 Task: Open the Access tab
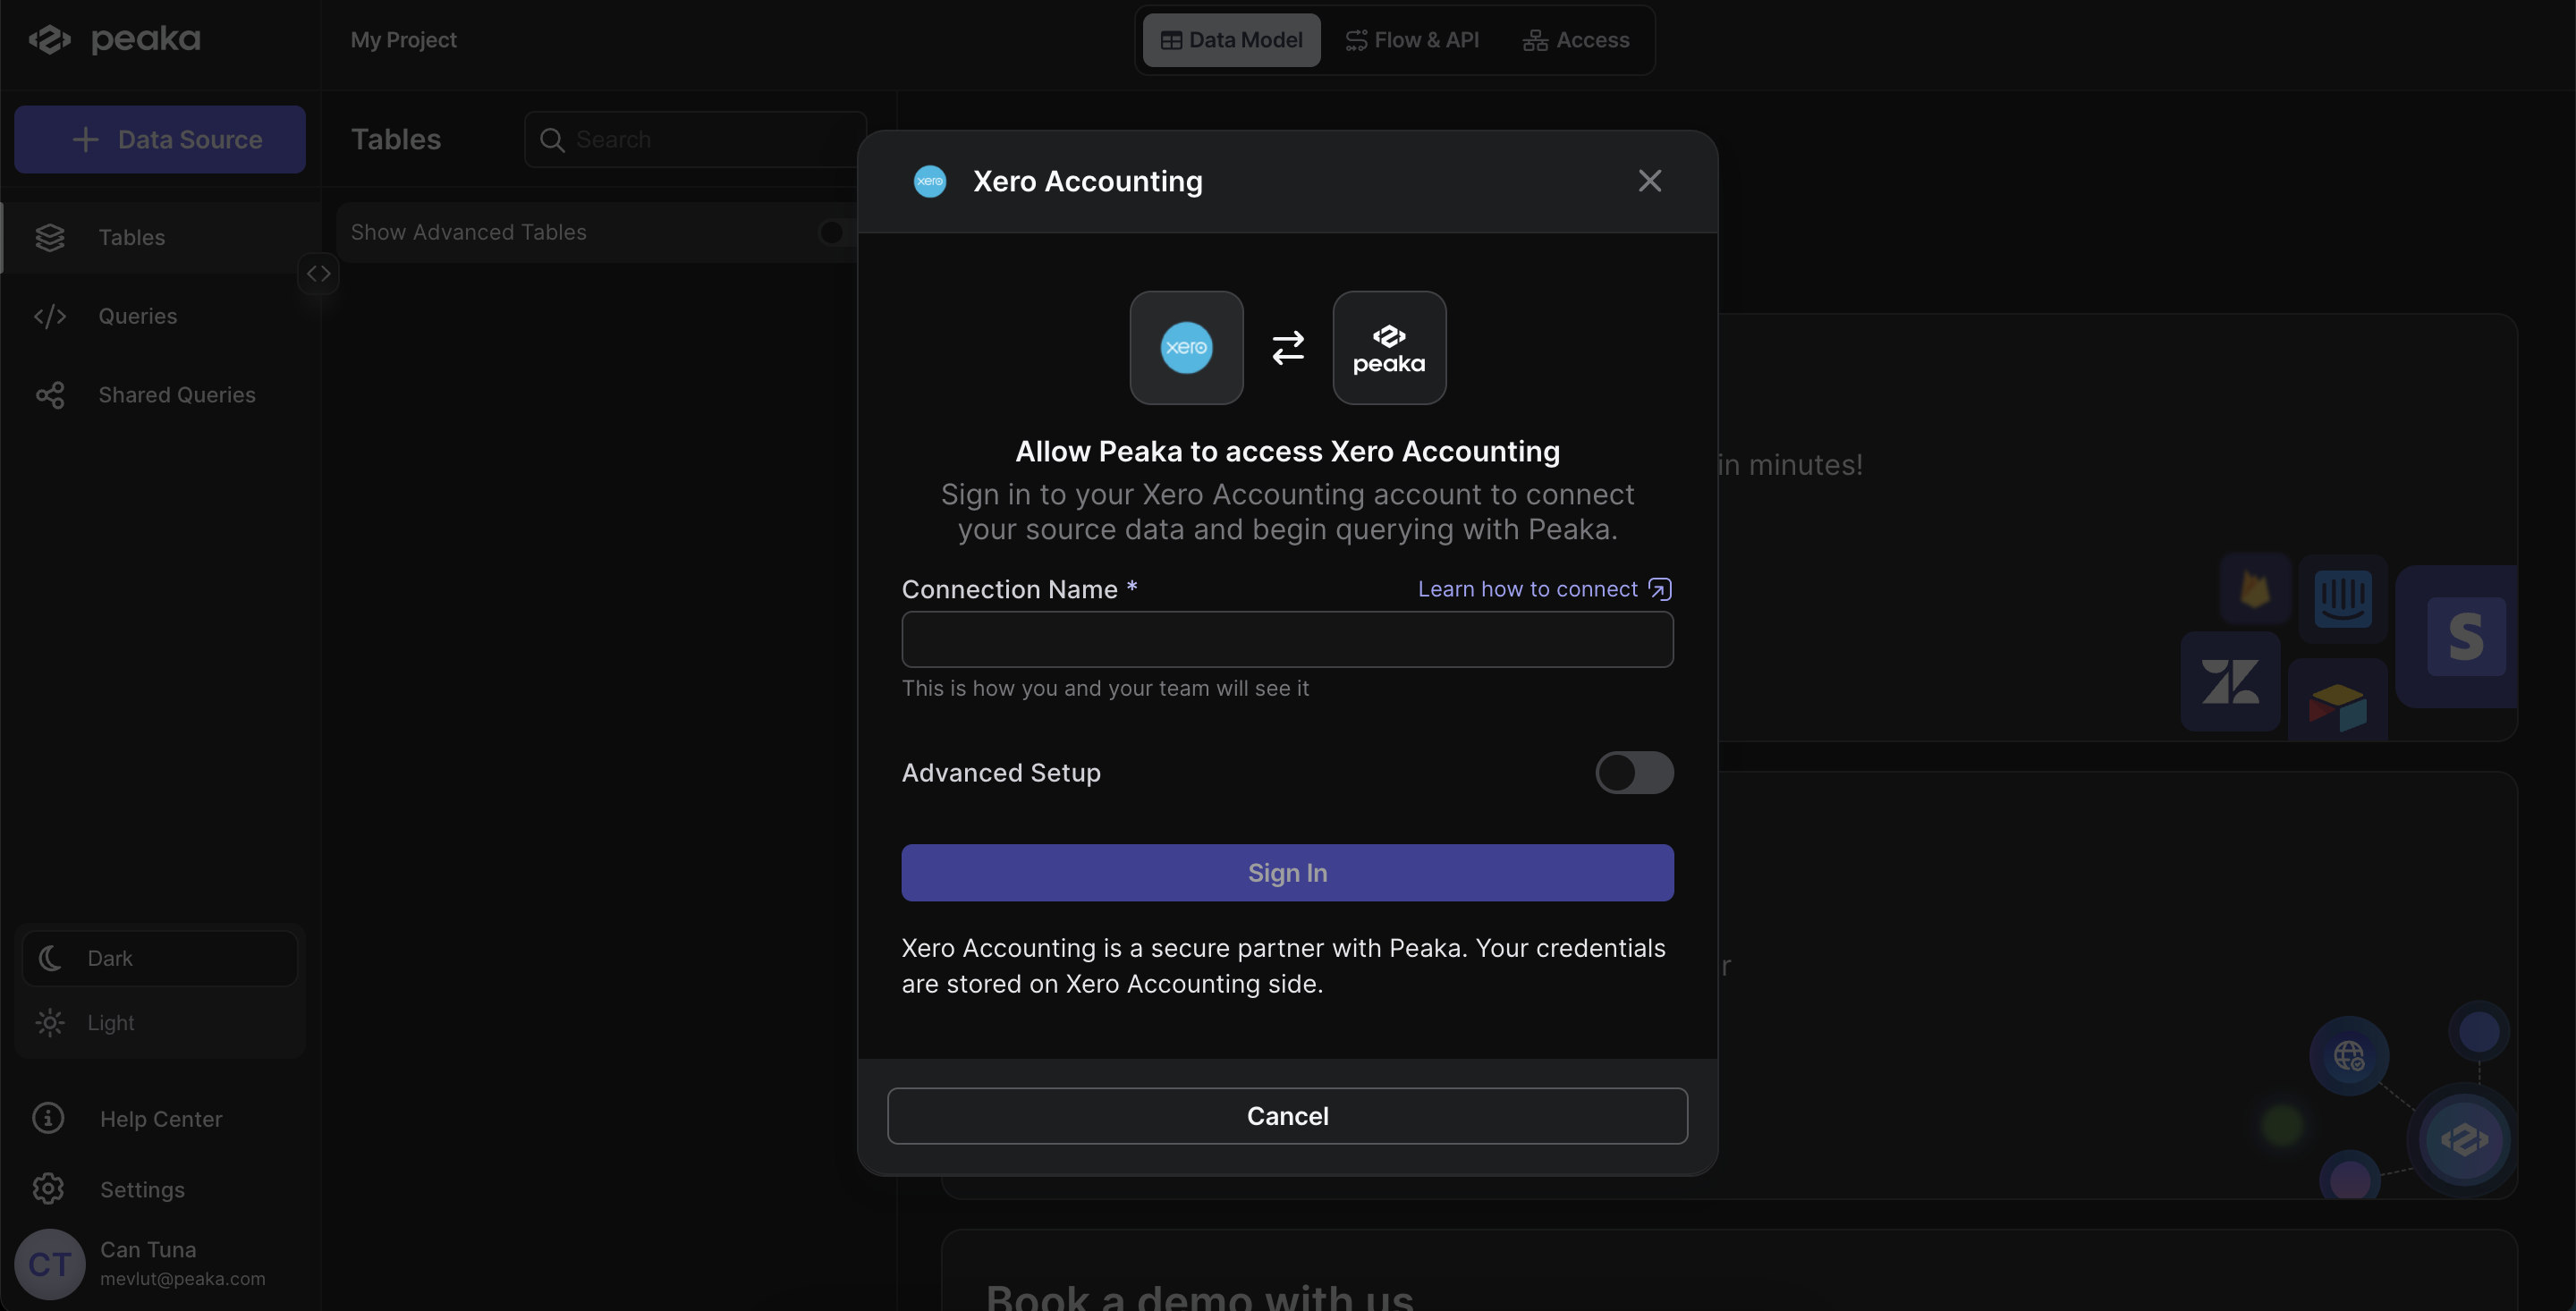(x=1576, y=40)
